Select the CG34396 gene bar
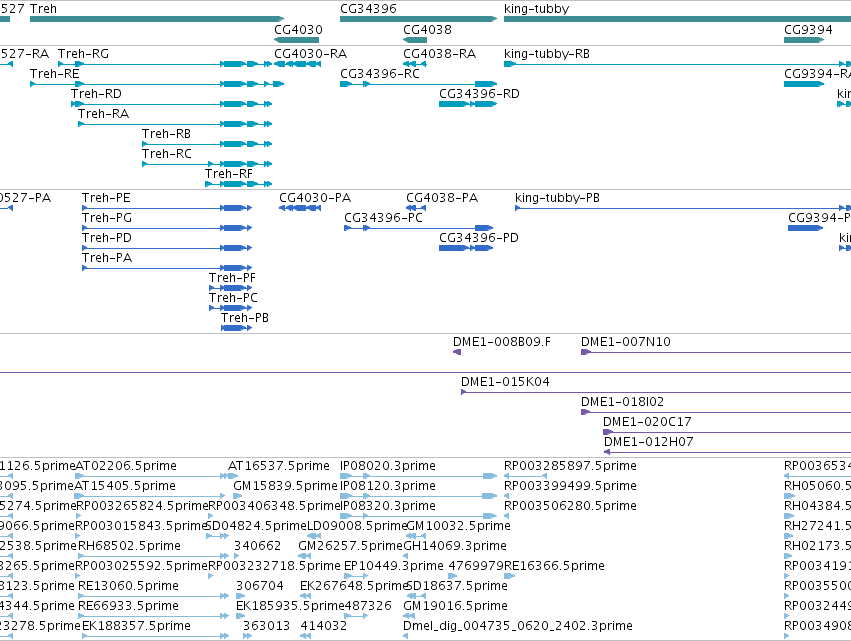851x641 pixels. click(x=418, y=19)
